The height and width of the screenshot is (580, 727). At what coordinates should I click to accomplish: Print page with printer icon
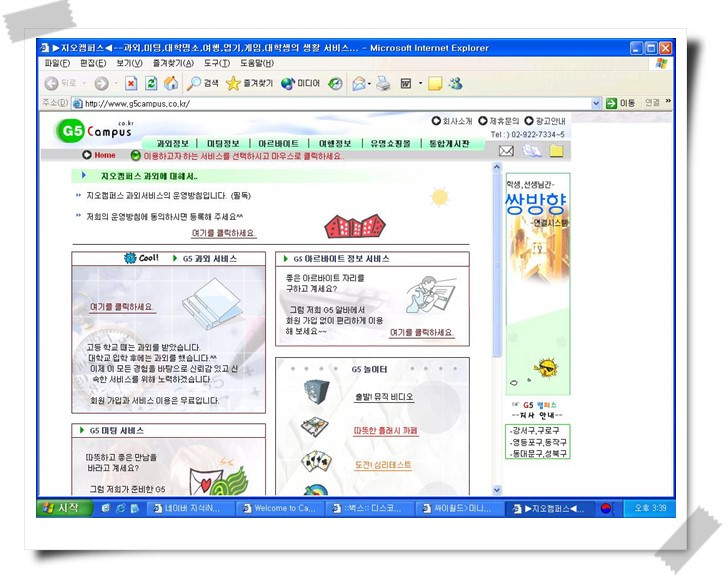pyautogui.click(x=383, y=83)
